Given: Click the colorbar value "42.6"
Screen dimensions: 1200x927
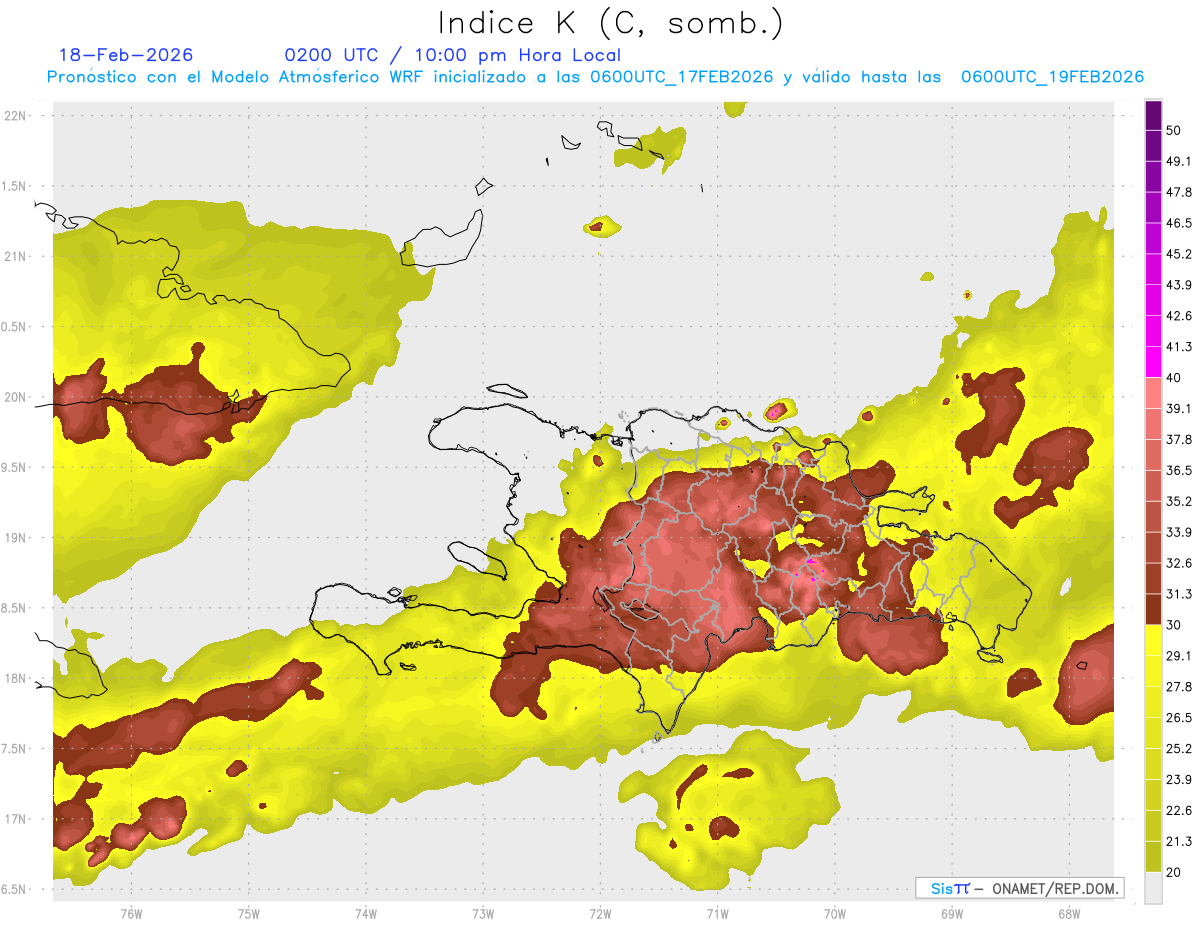Looking at the screenshot, I should click(x=1179, y=316).
